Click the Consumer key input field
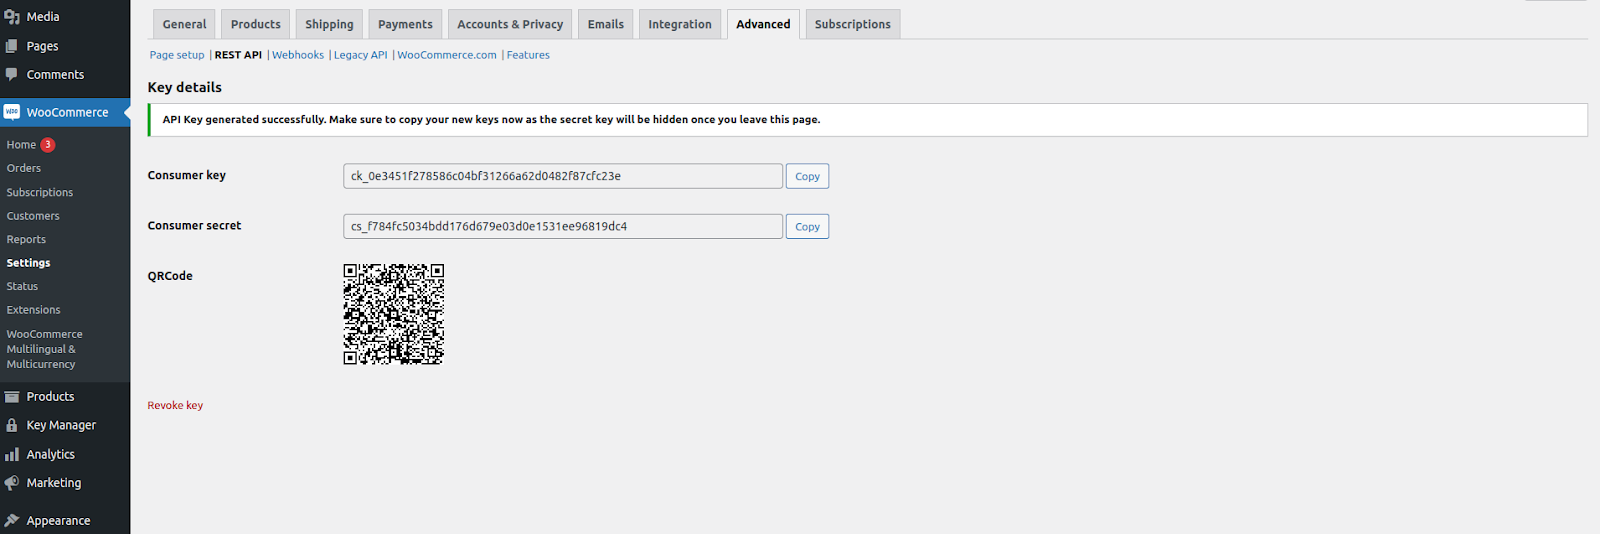 tap(563, 176)
